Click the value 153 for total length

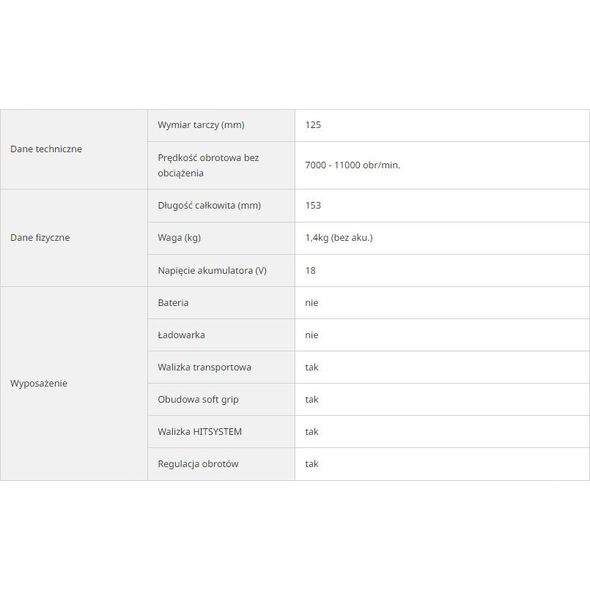pyautogui.click(x=313, y=205)
